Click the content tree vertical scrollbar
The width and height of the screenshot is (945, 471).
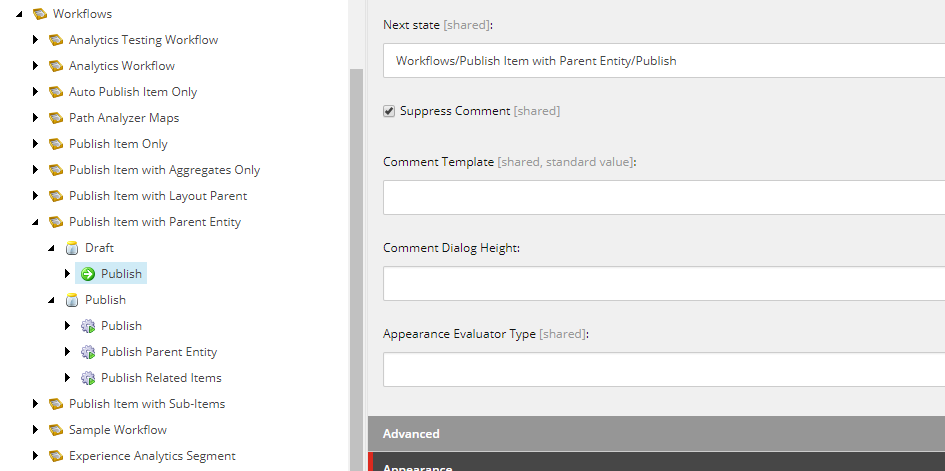(x=357, y=270)
